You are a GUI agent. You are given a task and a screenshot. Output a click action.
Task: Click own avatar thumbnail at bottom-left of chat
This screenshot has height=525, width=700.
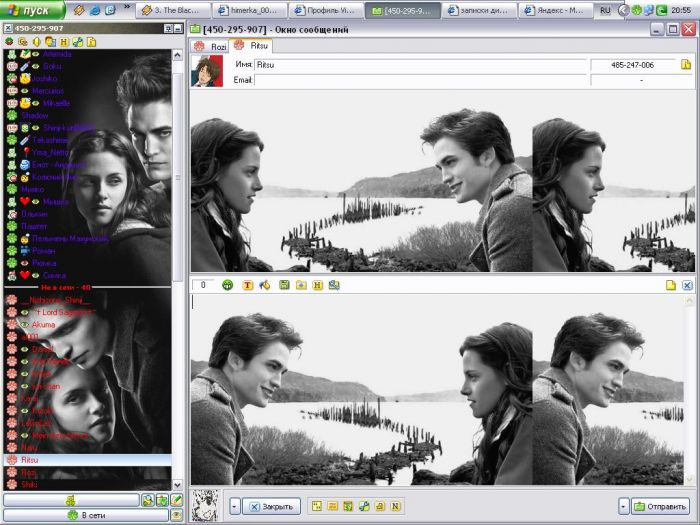205,506
